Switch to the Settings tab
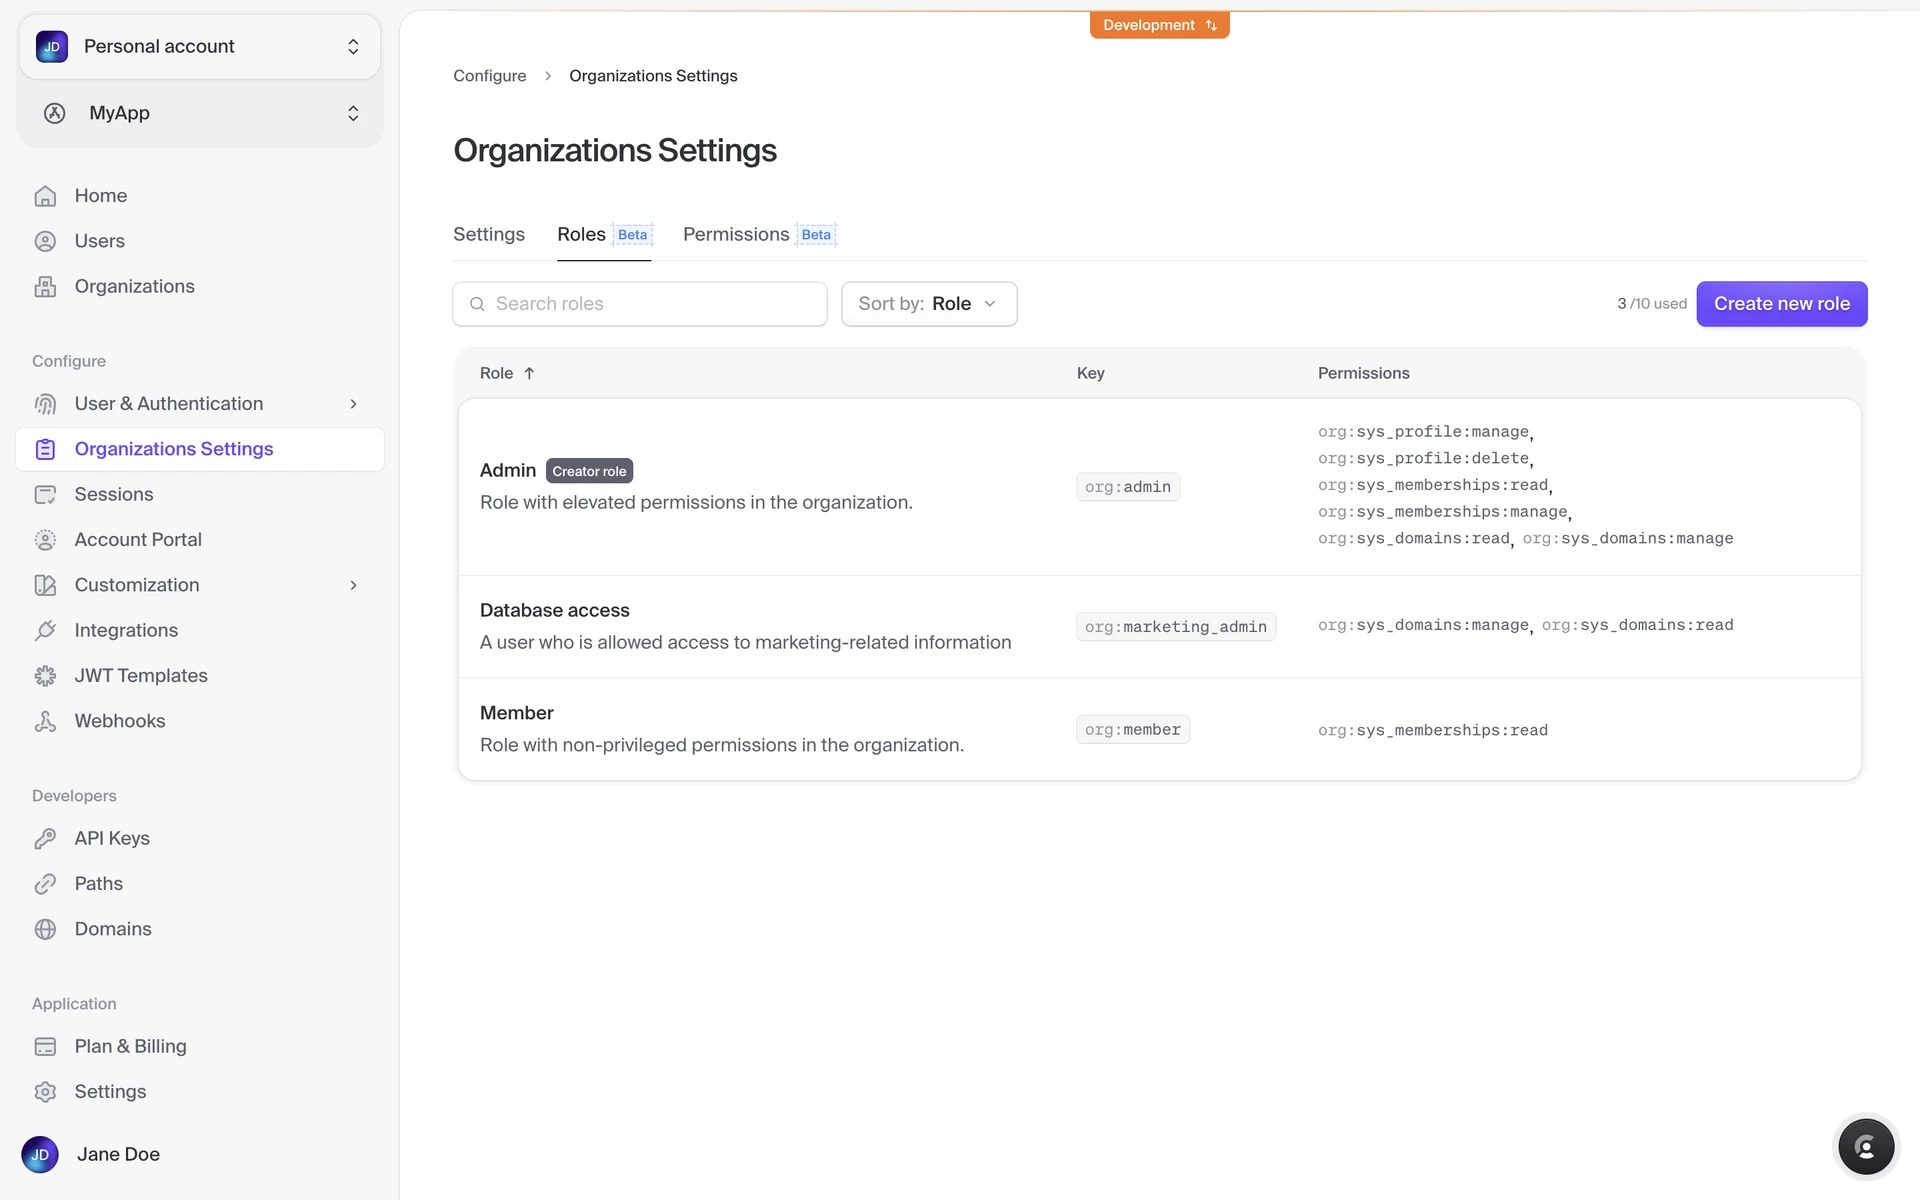The width and height of the screenshot is (1920, 1200). coord(488,234)
